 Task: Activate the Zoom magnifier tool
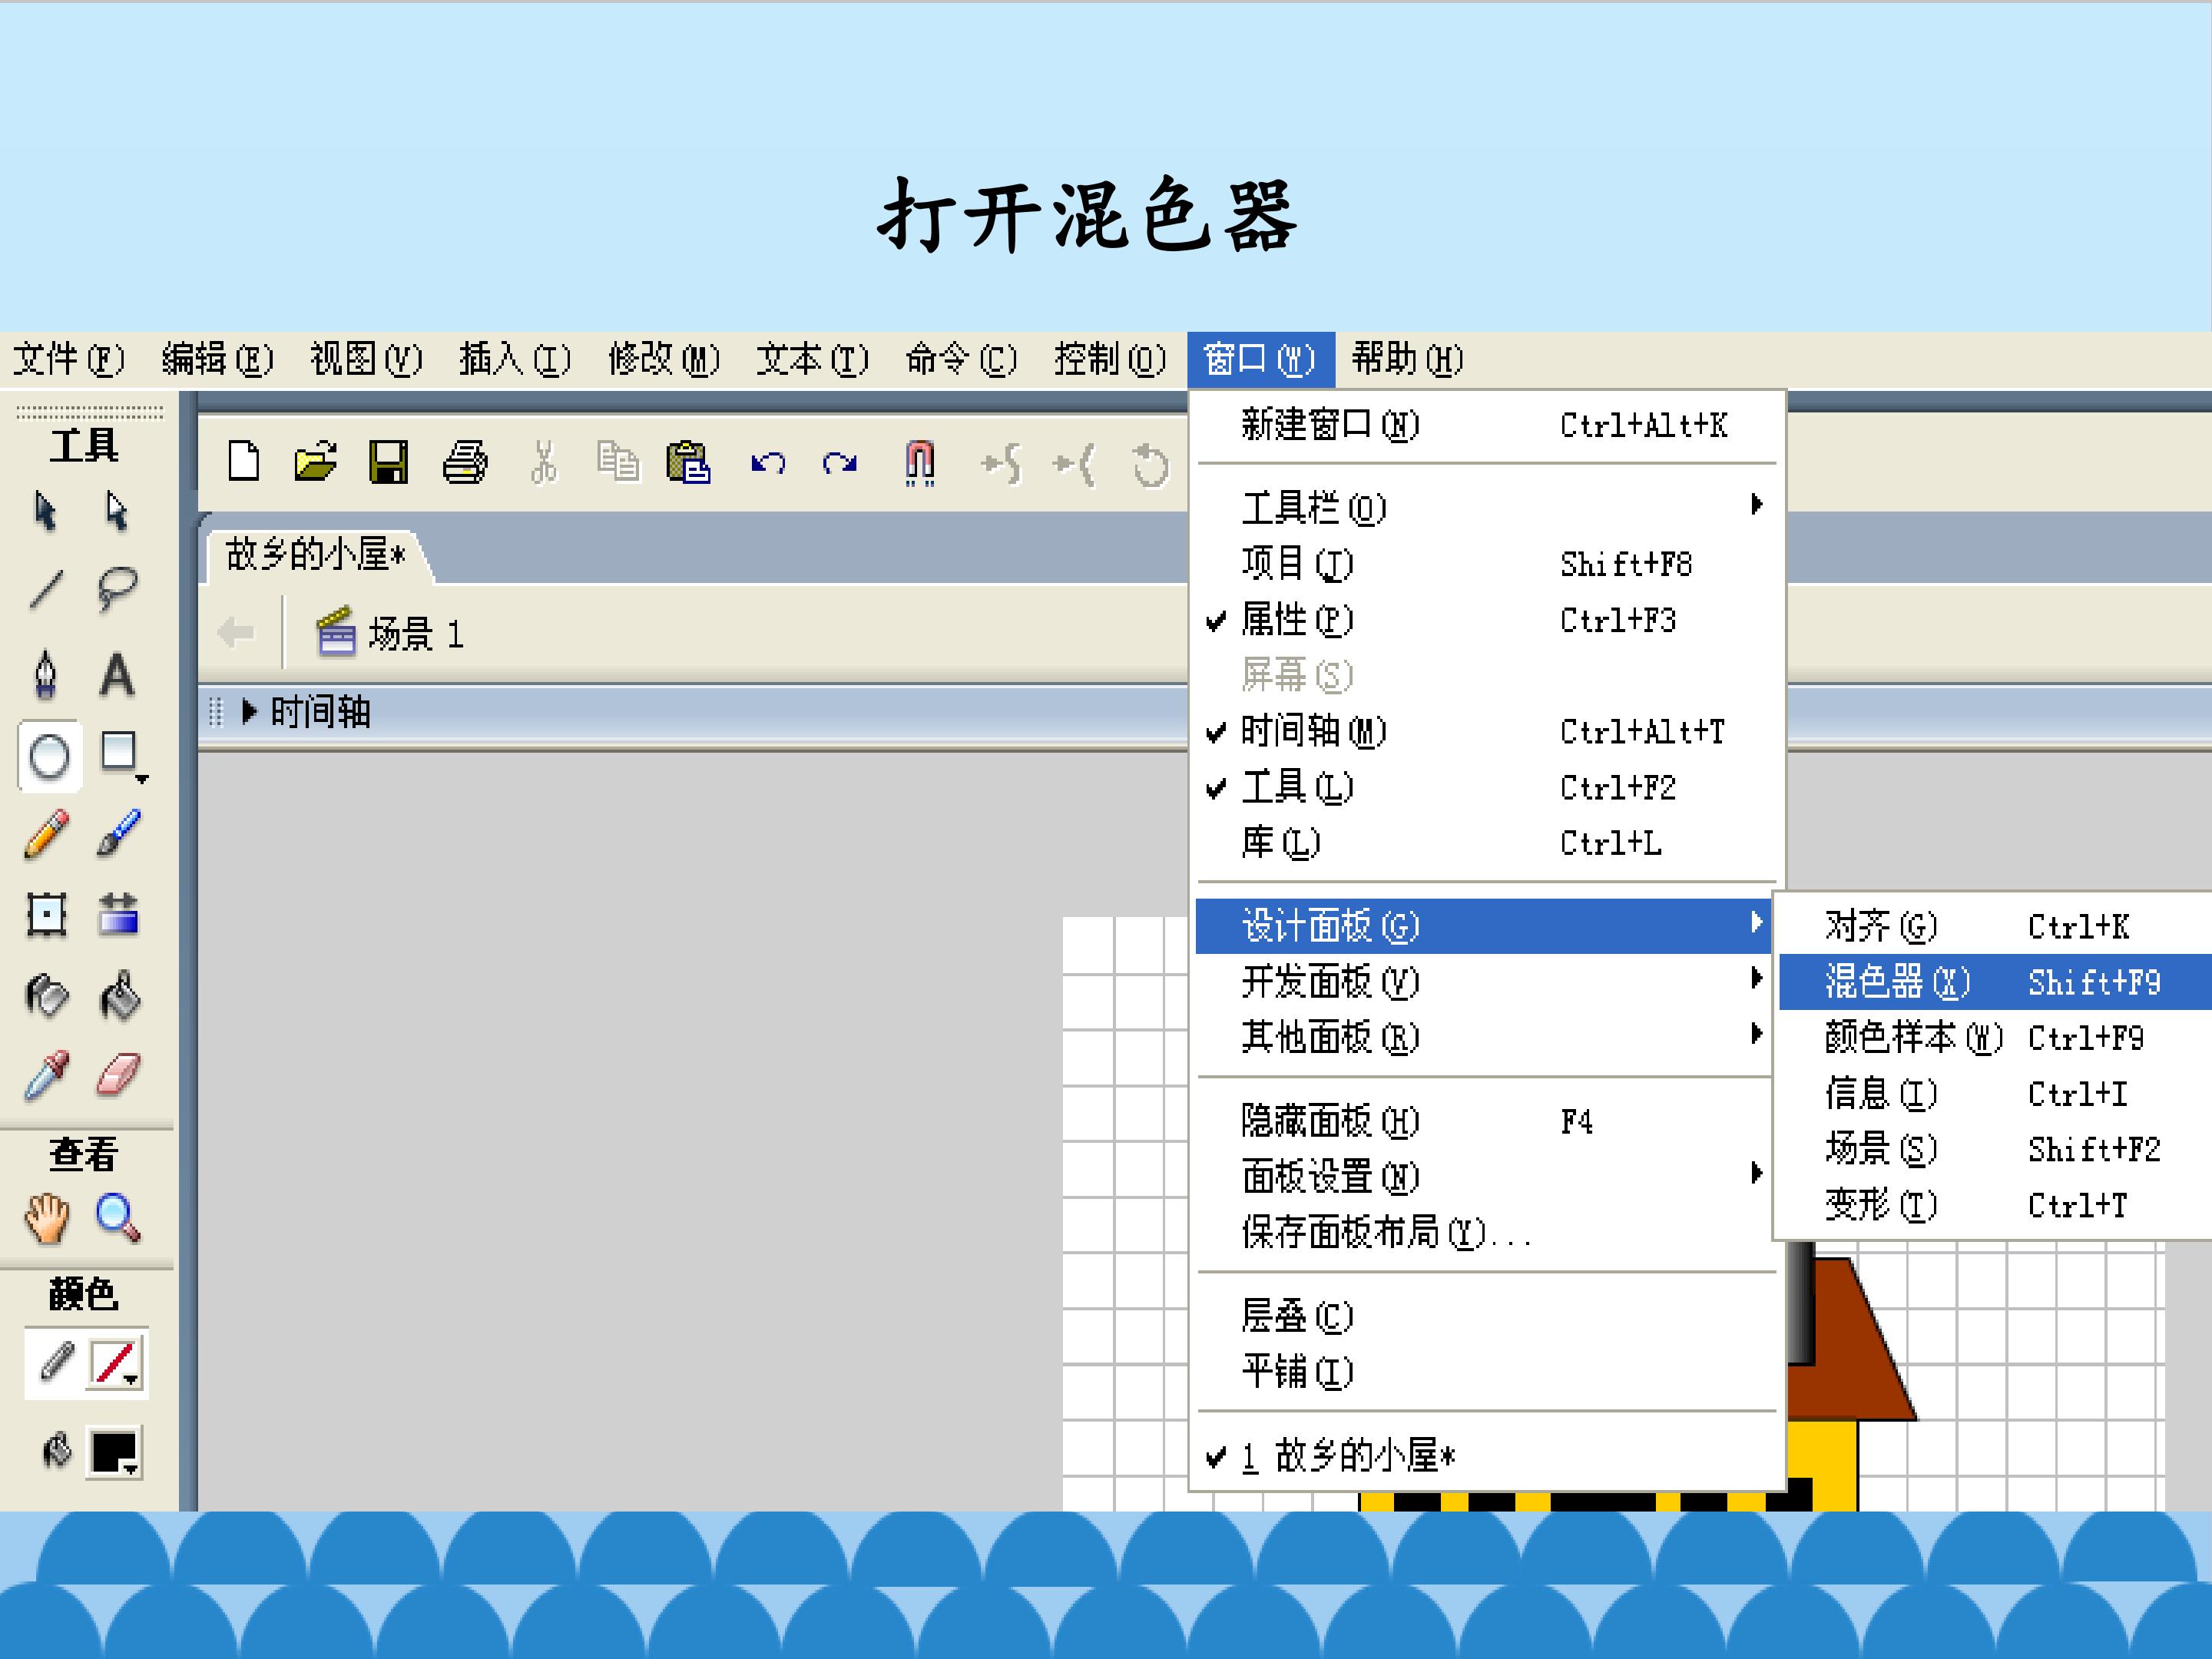(117, 1217)
